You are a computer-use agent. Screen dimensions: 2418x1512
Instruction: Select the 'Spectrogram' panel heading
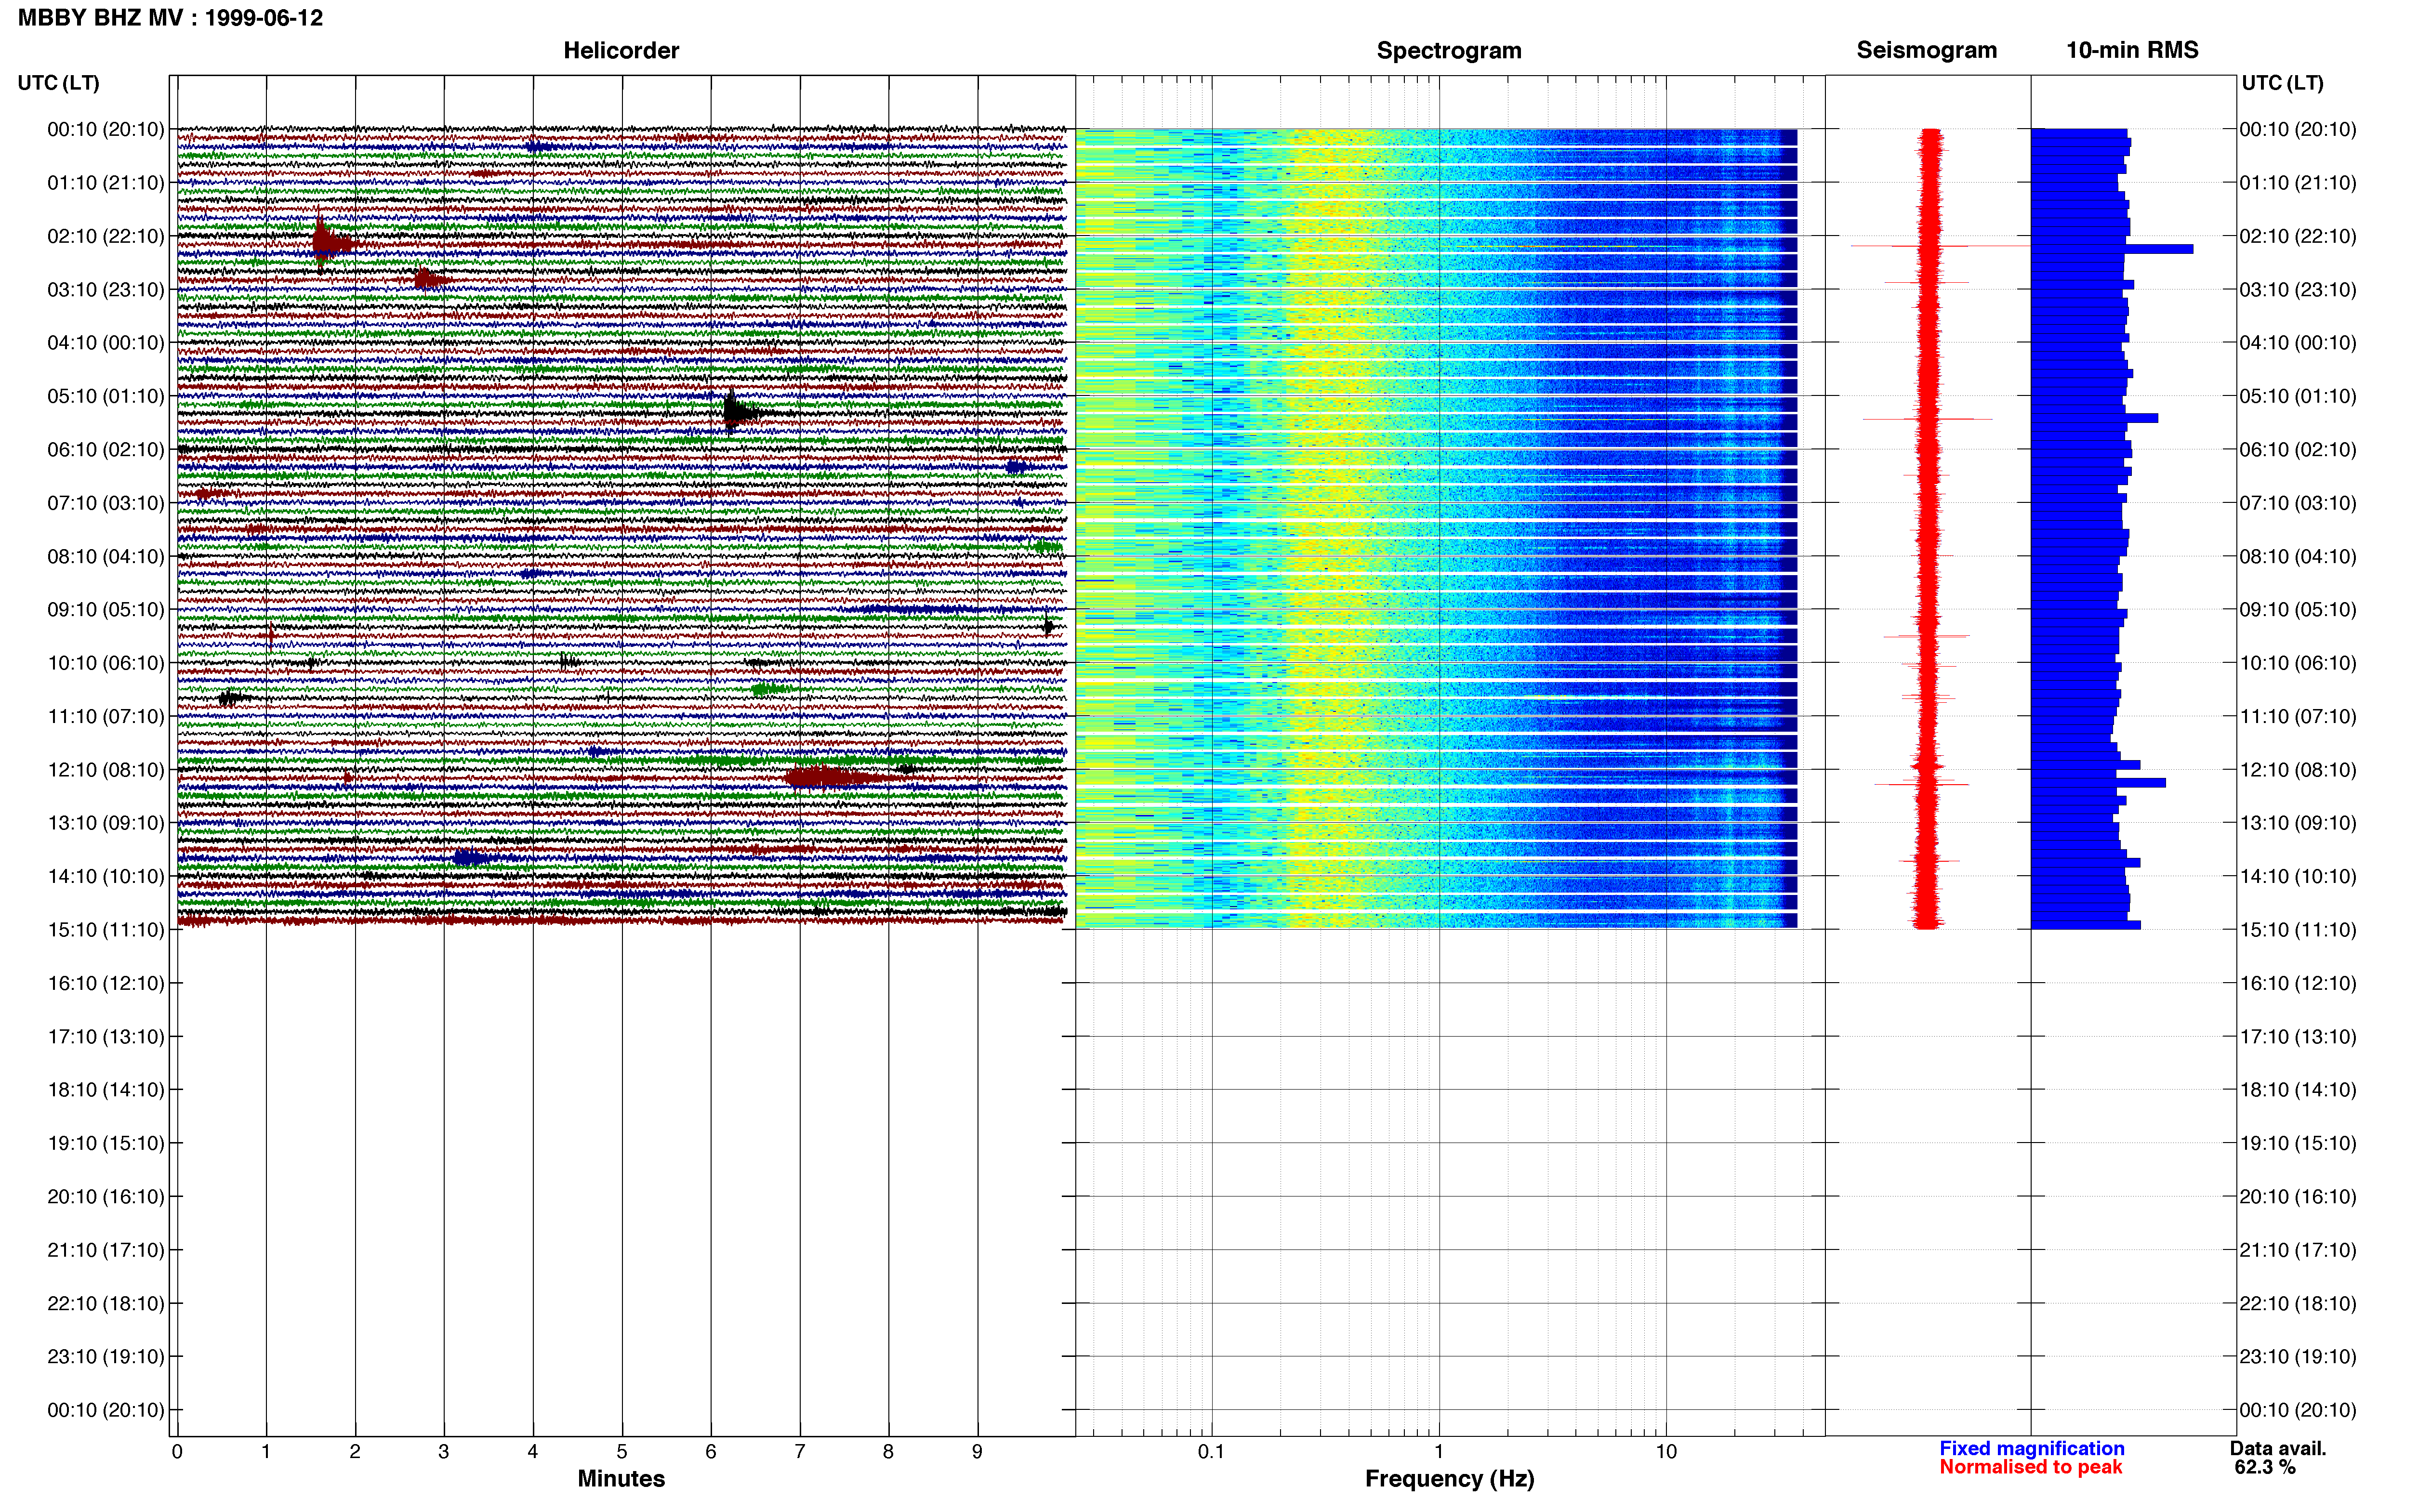click(1449, 50)
